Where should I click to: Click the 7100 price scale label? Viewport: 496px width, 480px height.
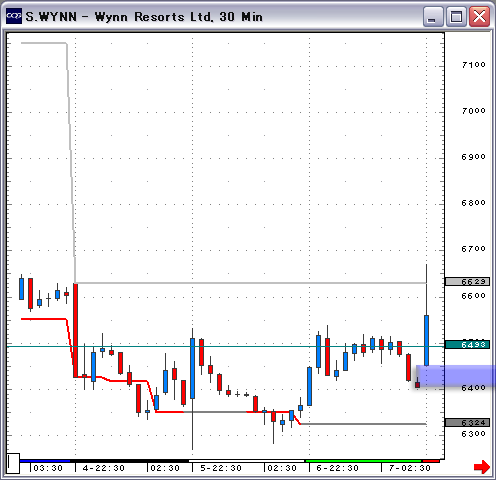click(473, 65)
